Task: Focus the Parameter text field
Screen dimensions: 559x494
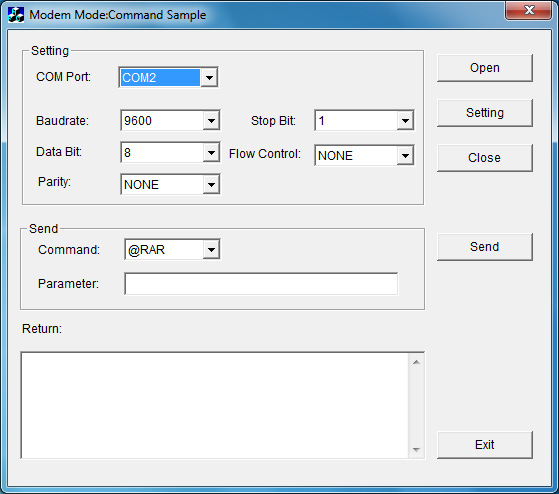Action: coord(261,284)
